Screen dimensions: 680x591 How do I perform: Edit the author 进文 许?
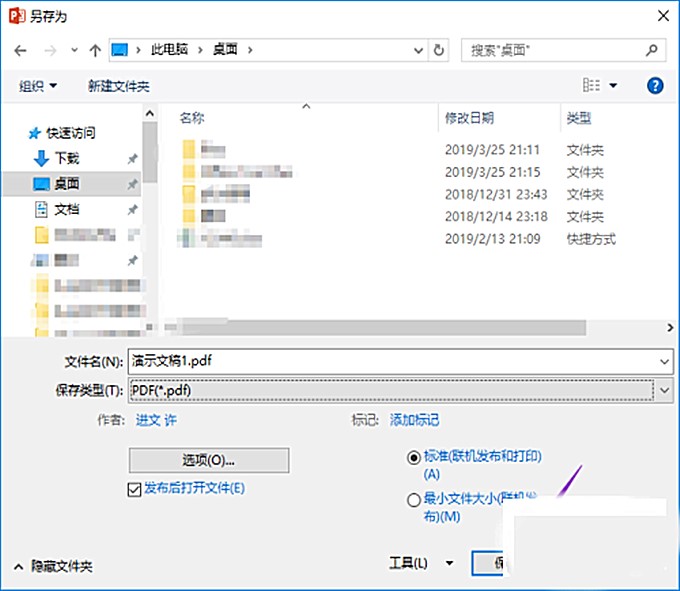click(156, 420)
